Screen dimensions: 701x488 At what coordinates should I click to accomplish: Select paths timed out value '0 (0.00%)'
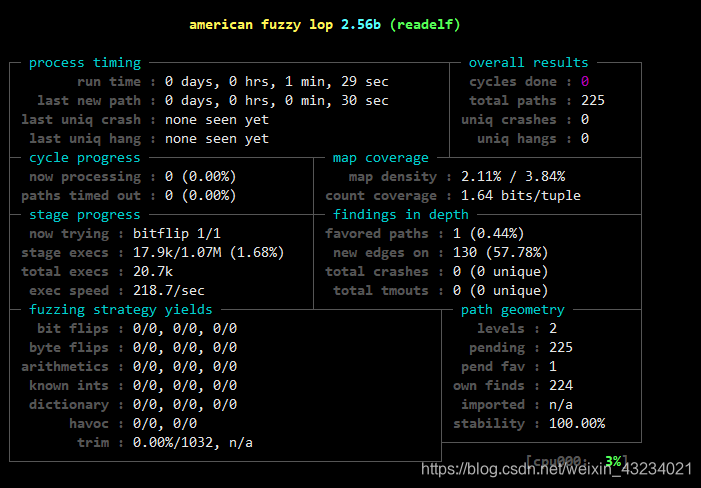[201, 196]
